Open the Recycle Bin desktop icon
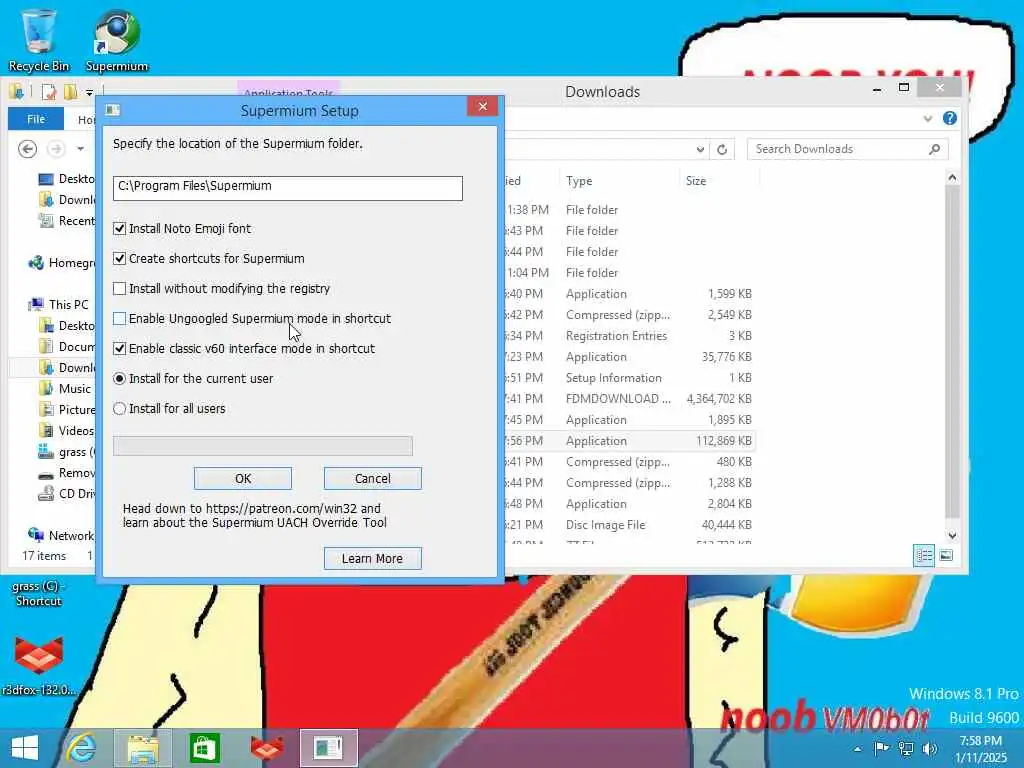The width and height of the screenshot is (1024, 768). point(39,39)
